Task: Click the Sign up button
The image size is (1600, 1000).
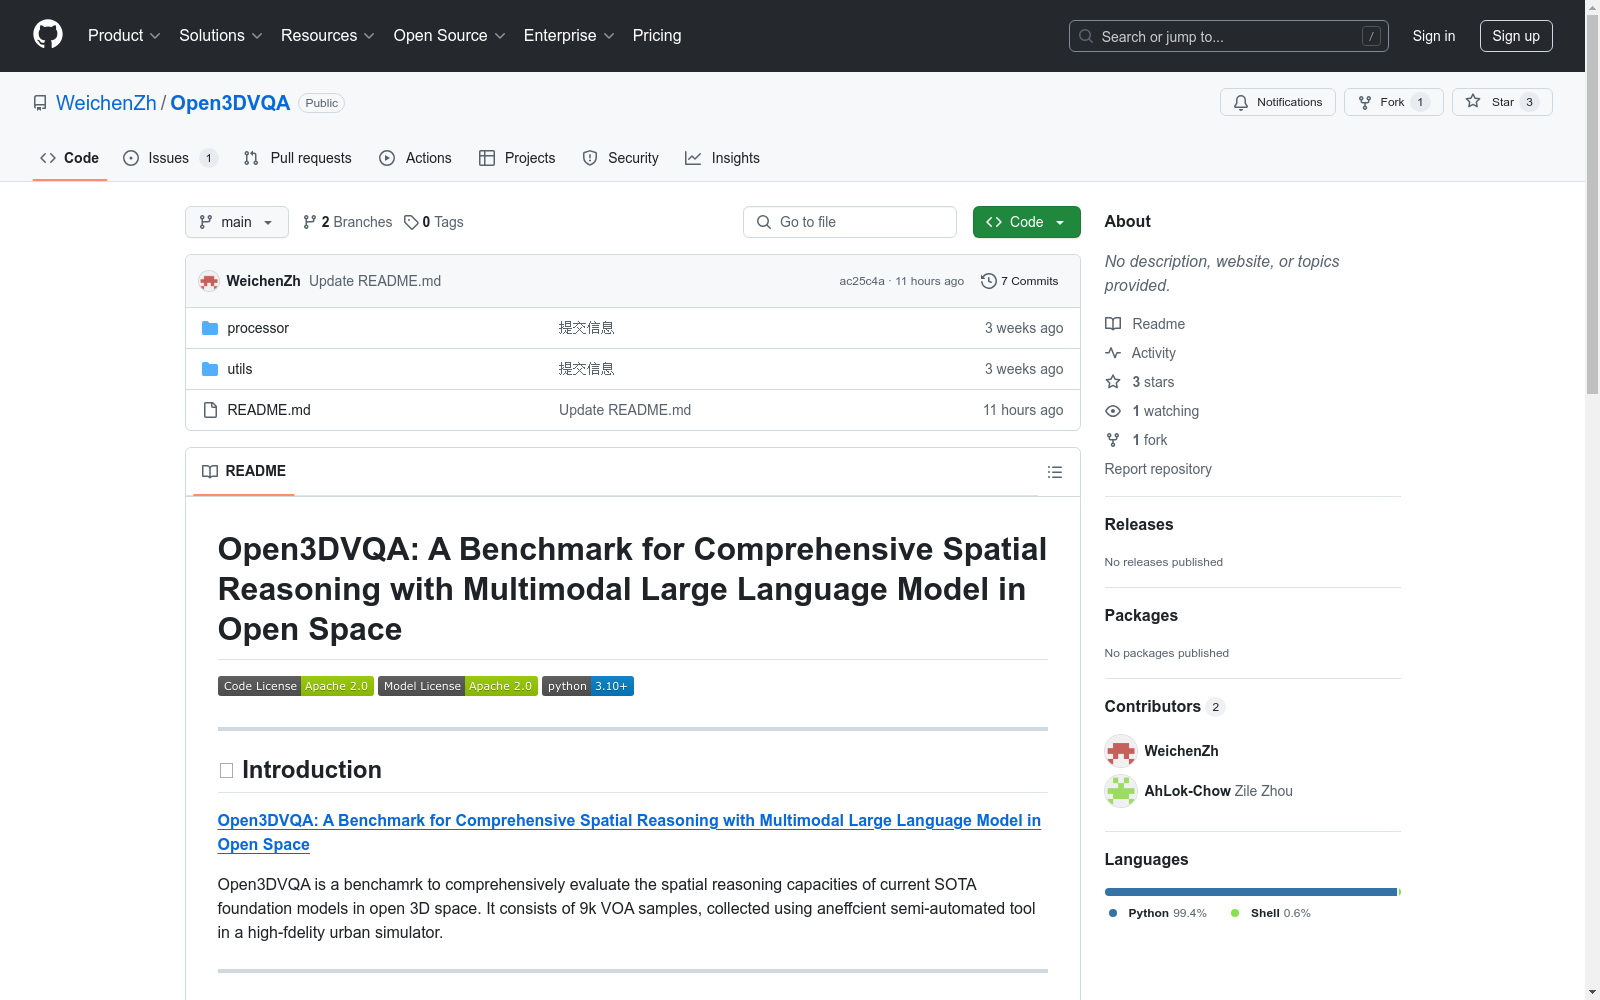Action: [x=1515, y=36]
